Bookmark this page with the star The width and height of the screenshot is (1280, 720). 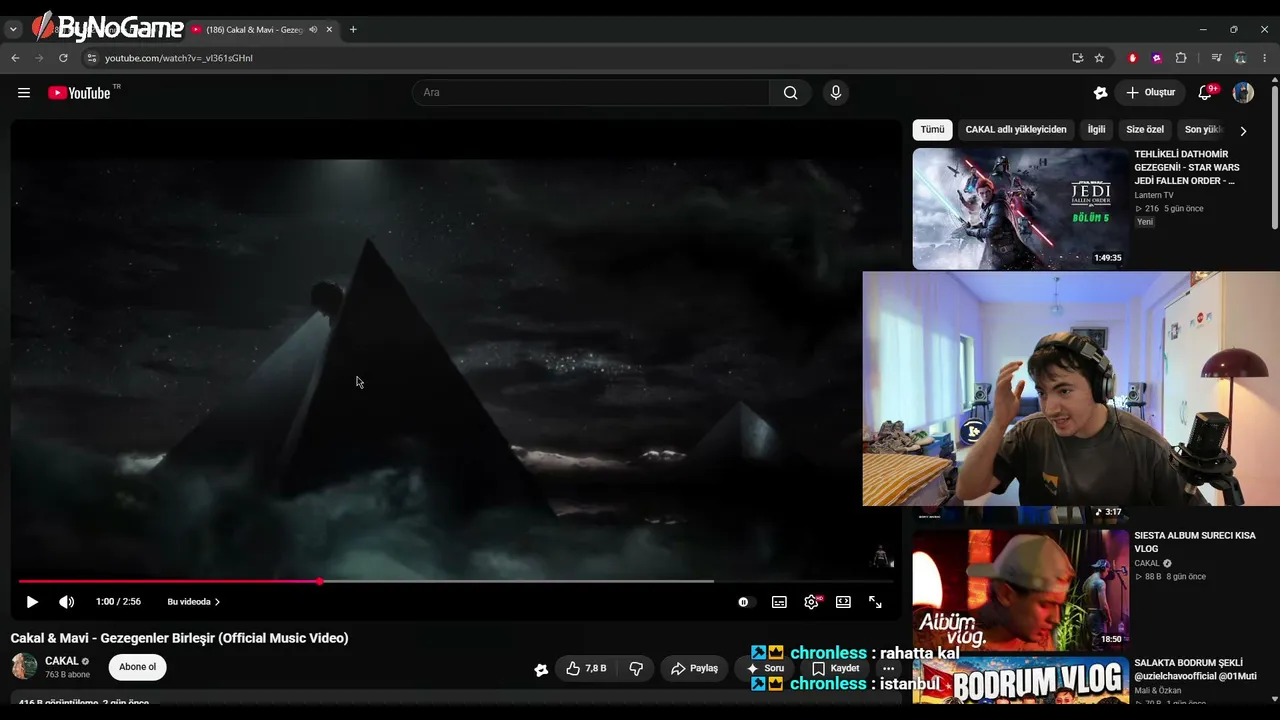pos(1099,58)
